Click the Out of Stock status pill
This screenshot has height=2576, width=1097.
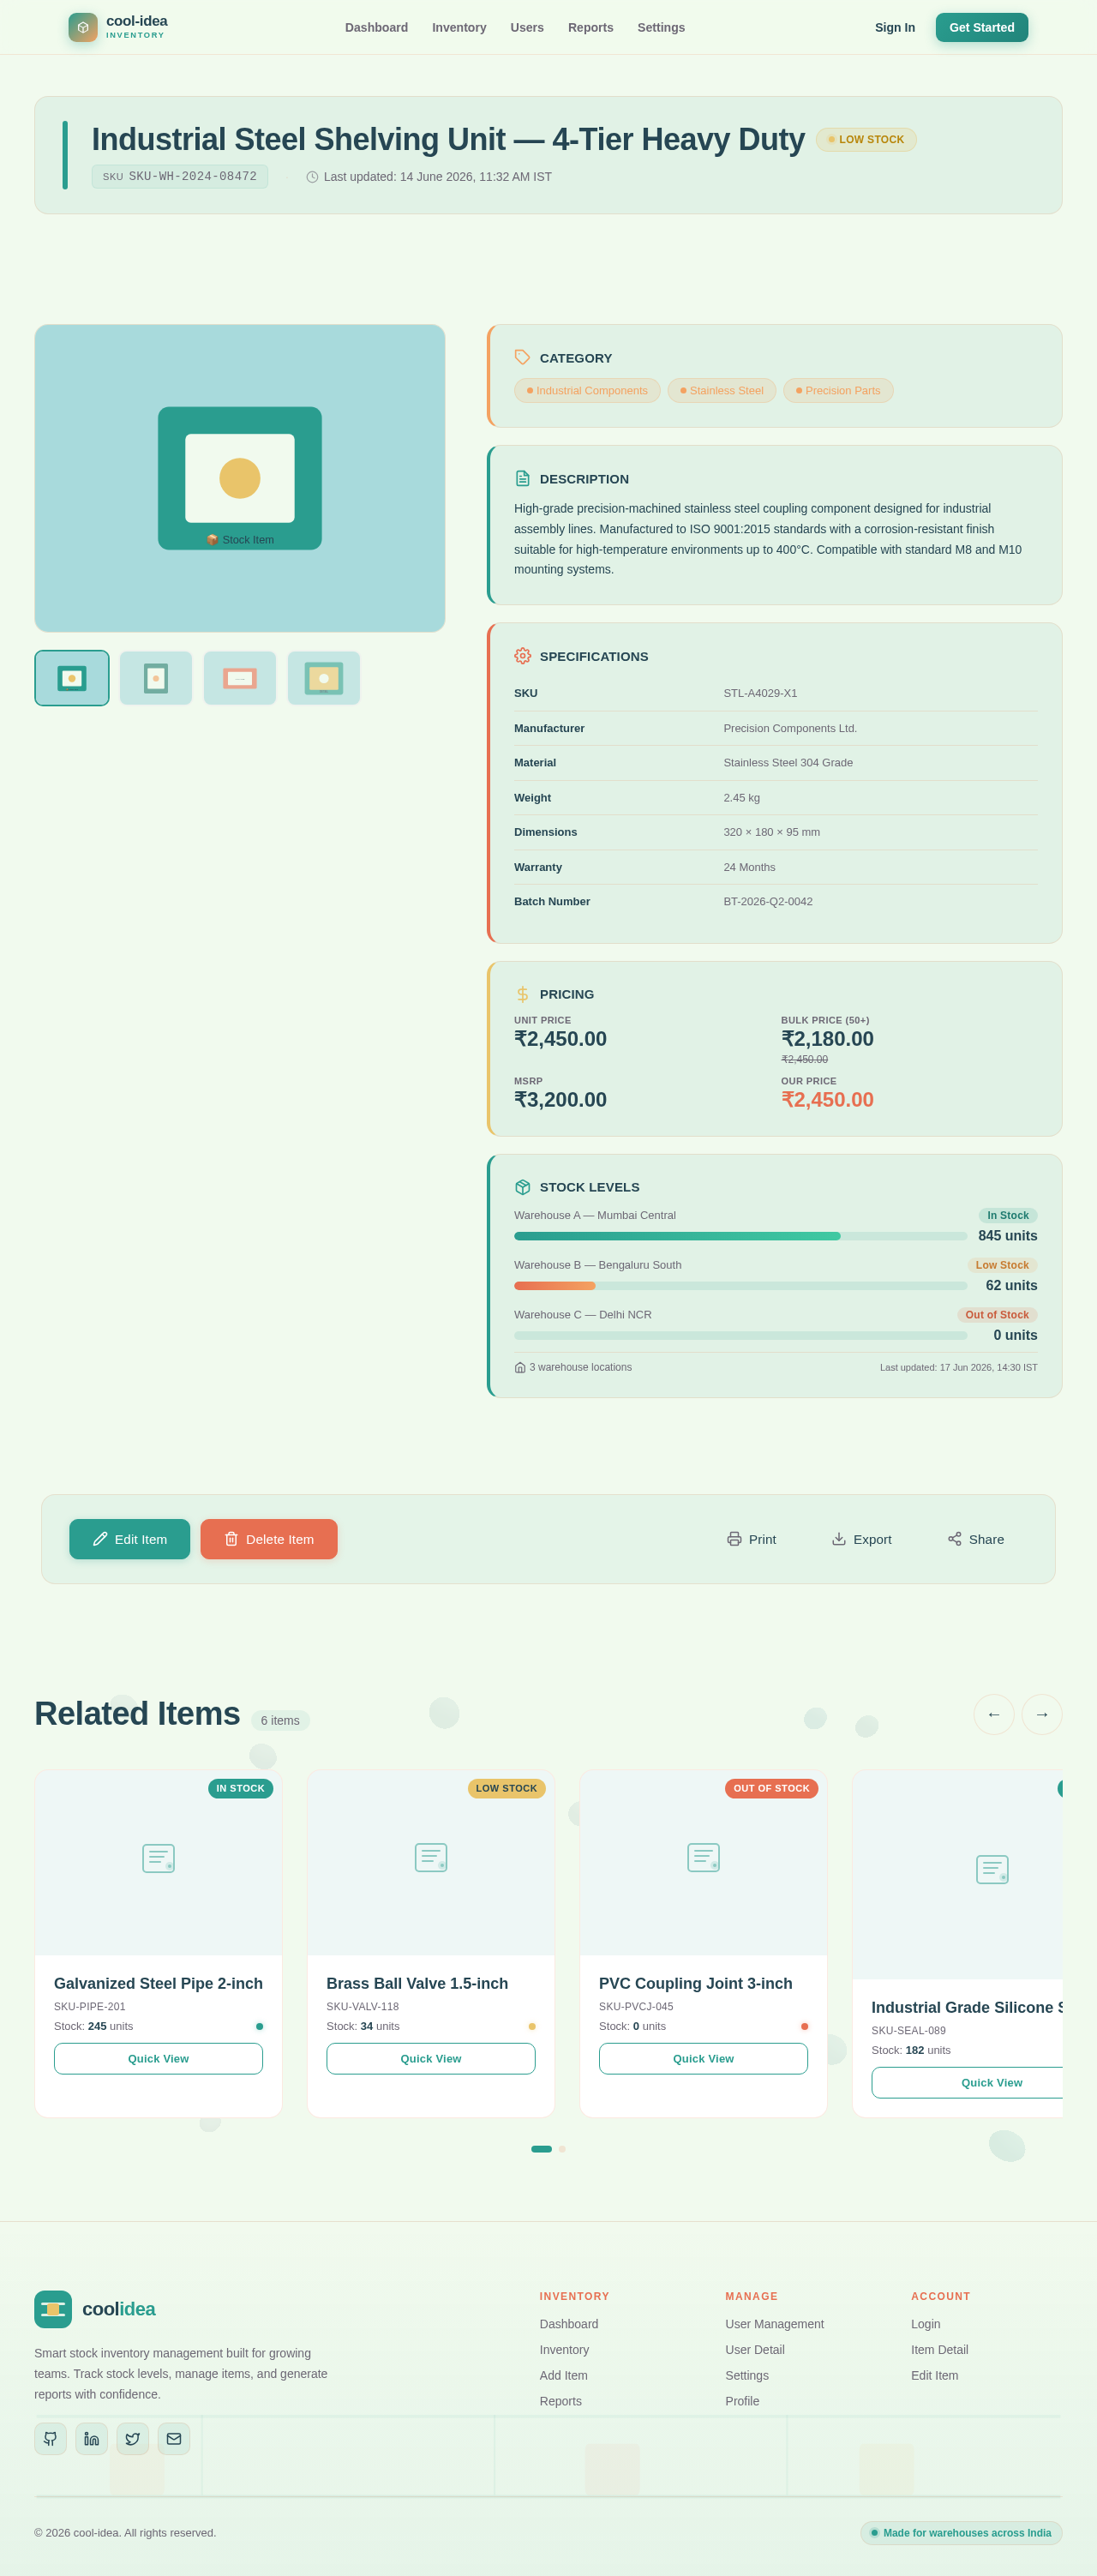pos(997,1315)
